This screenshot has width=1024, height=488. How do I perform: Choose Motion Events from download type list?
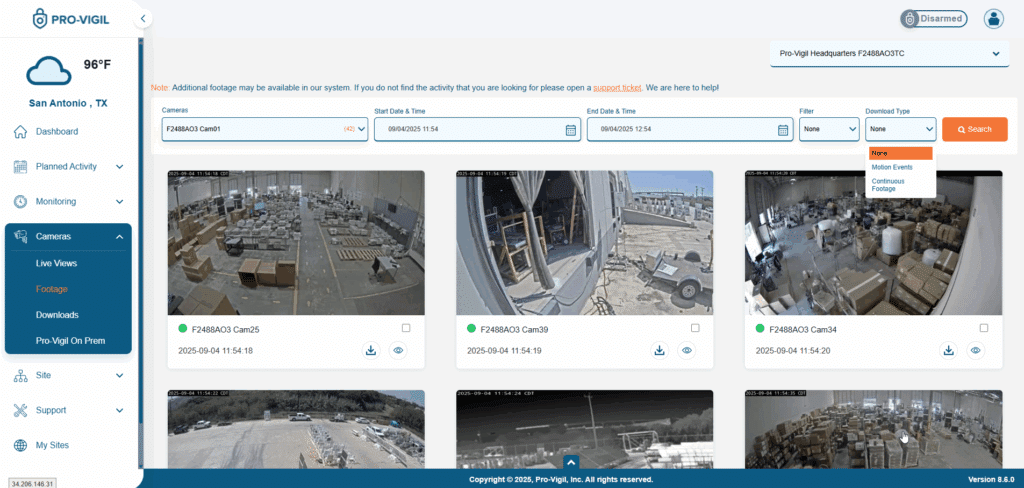pos(891,167)
